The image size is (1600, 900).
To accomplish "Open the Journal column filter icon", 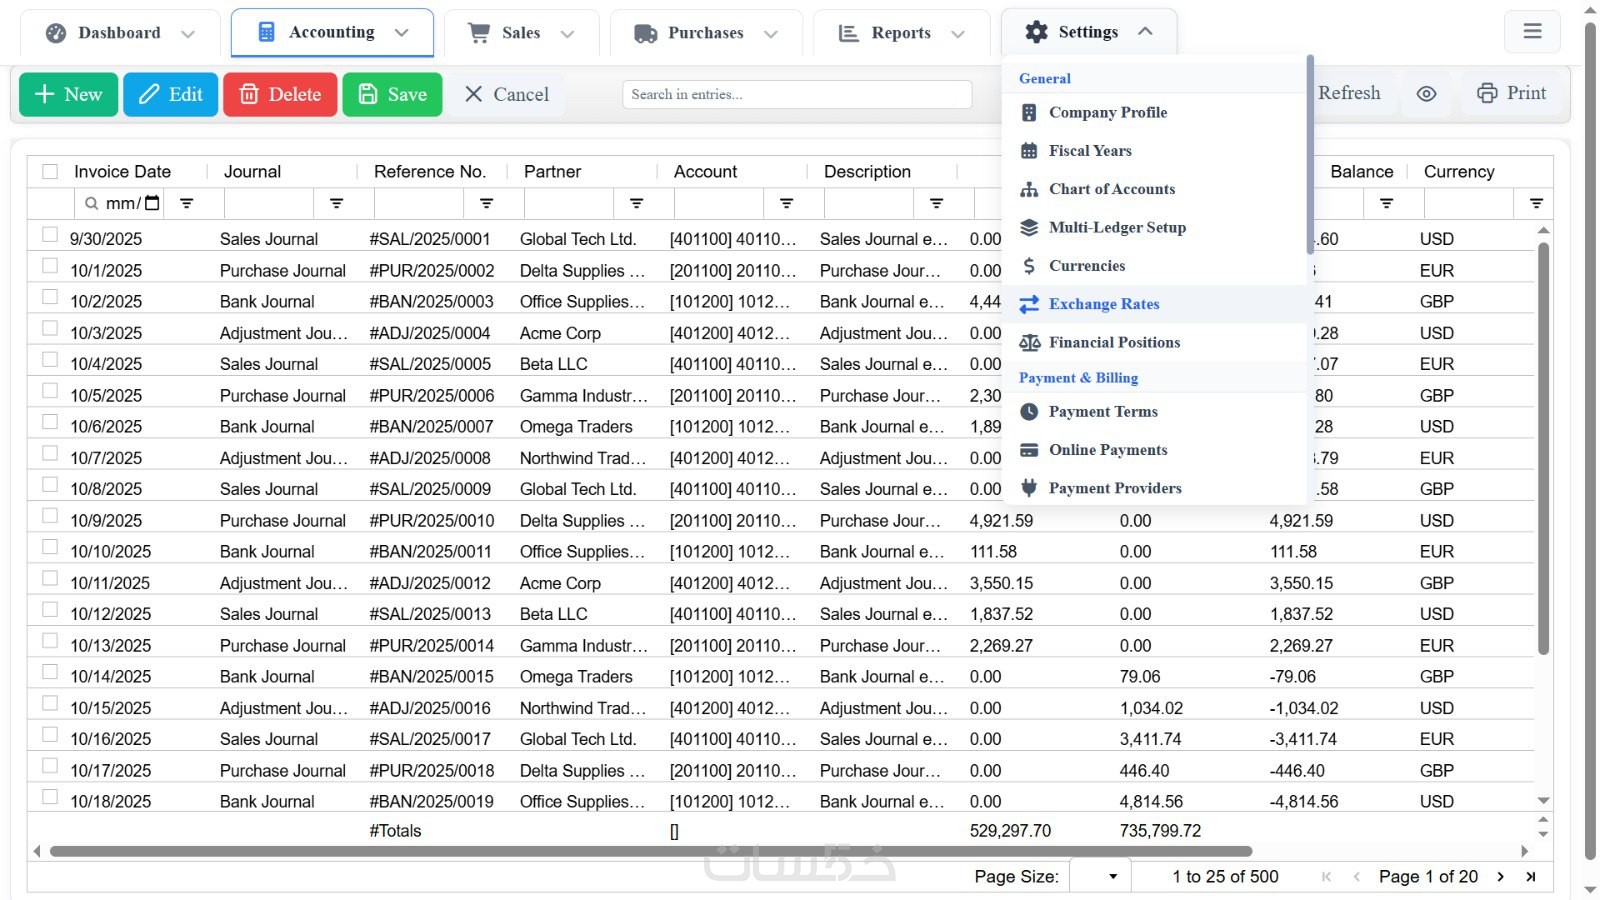I will point(337,203).
